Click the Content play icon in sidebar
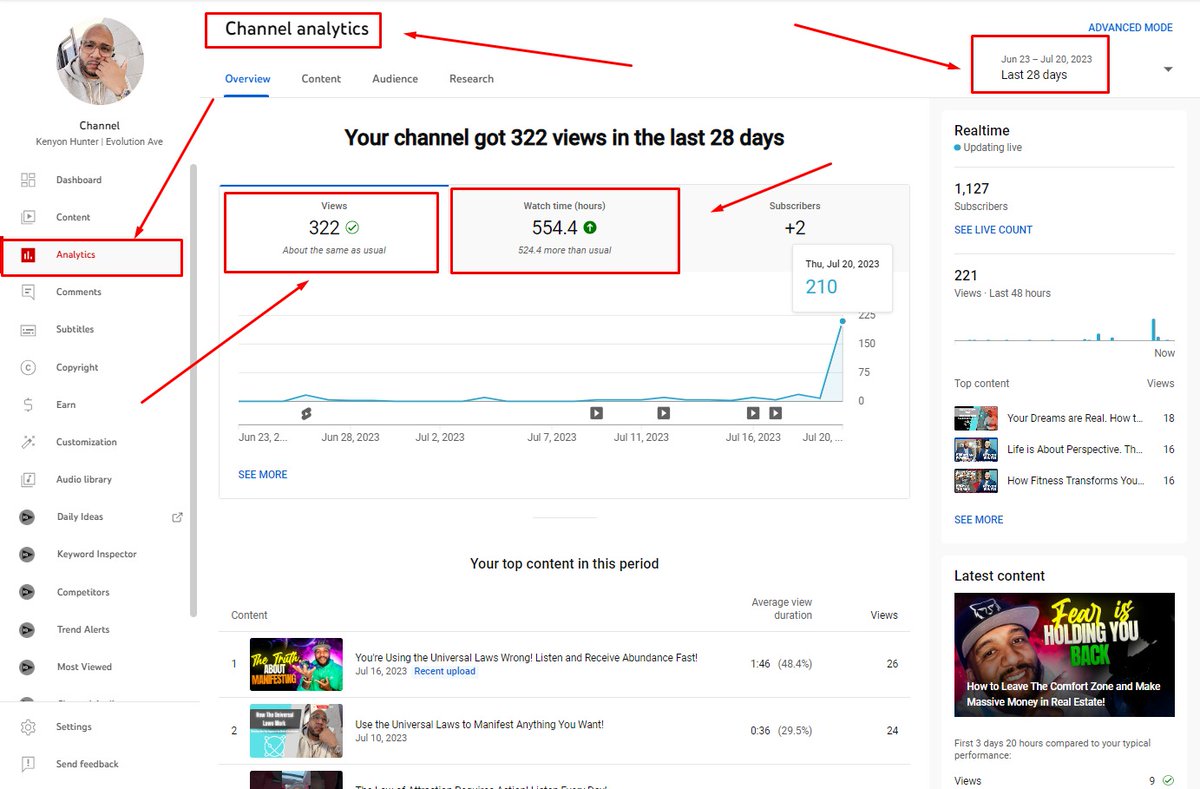The width and height of the screenshot is (1200, 789). coord(28,217)
